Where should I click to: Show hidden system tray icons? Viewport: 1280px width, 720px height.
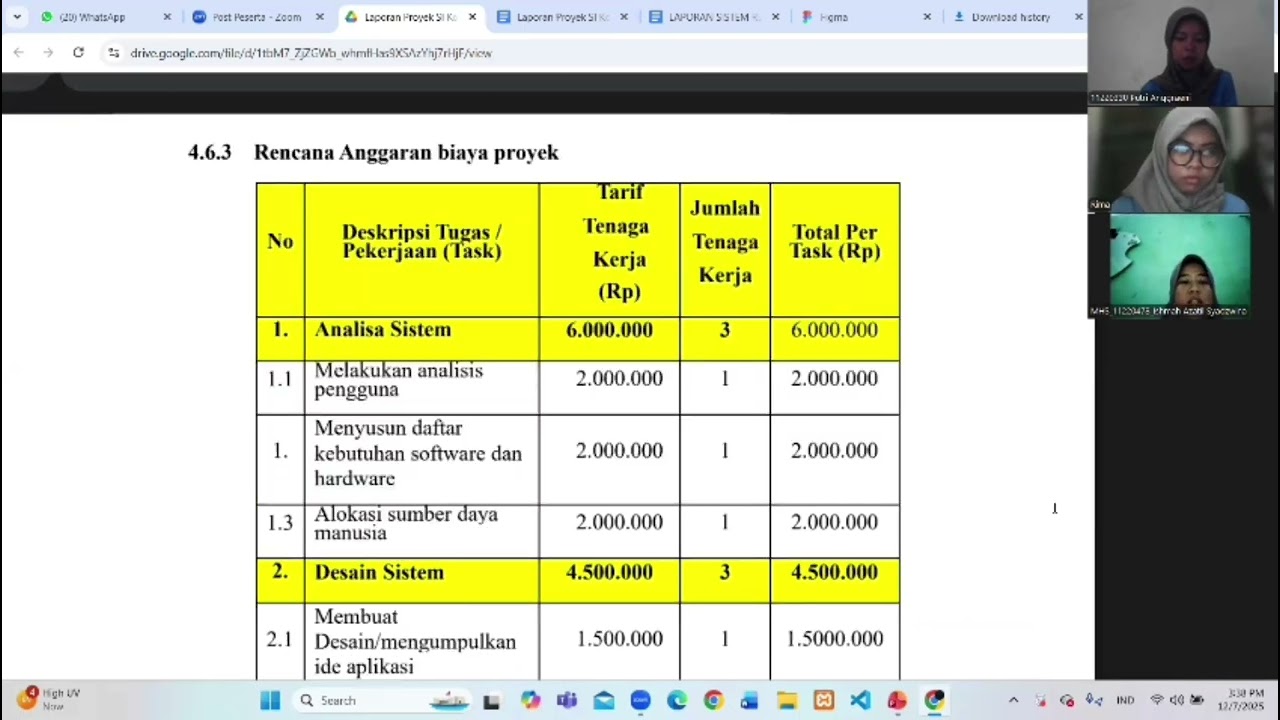(1013, 700)
